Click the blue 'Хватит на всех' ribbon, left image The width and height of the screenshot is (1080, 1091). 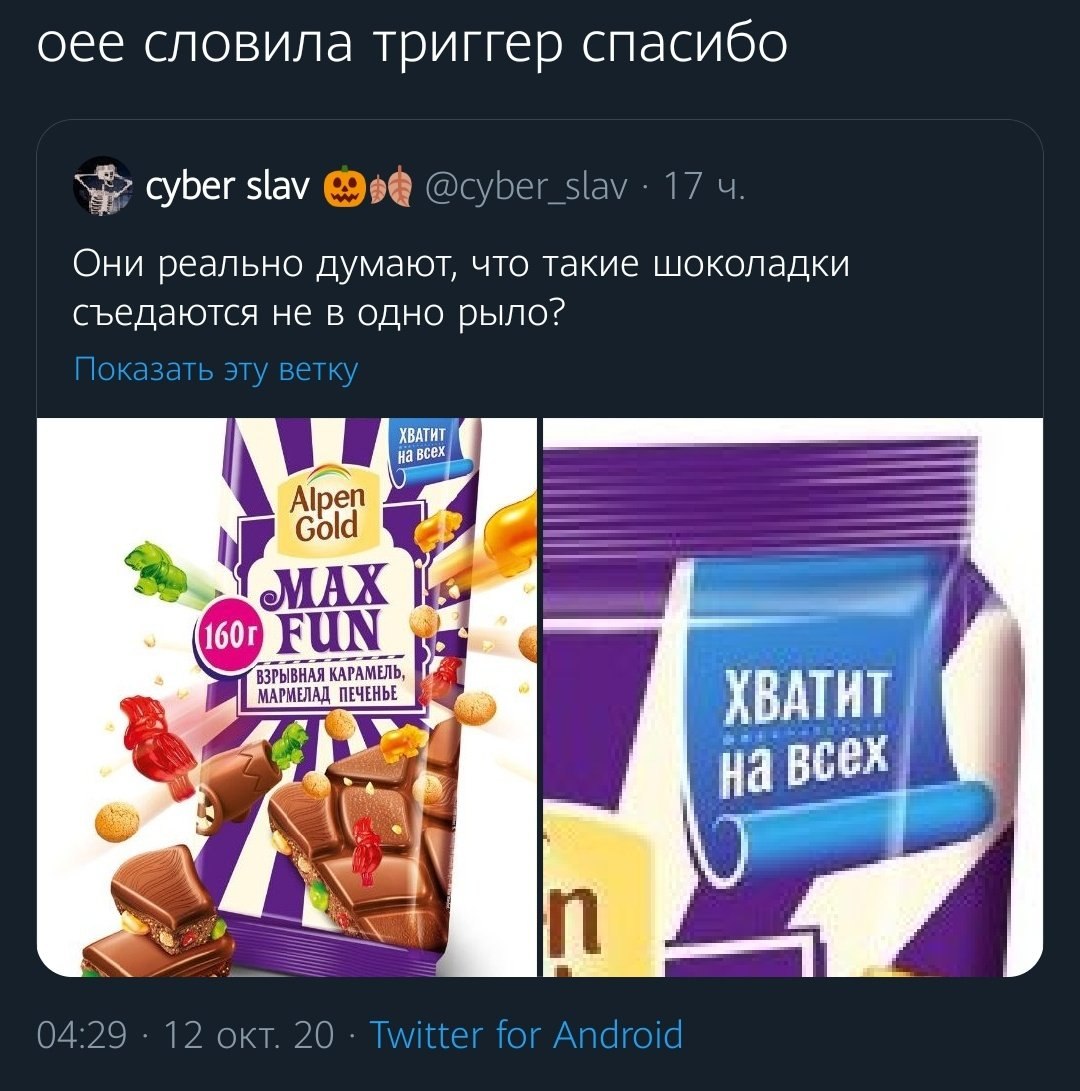(422, 449)
